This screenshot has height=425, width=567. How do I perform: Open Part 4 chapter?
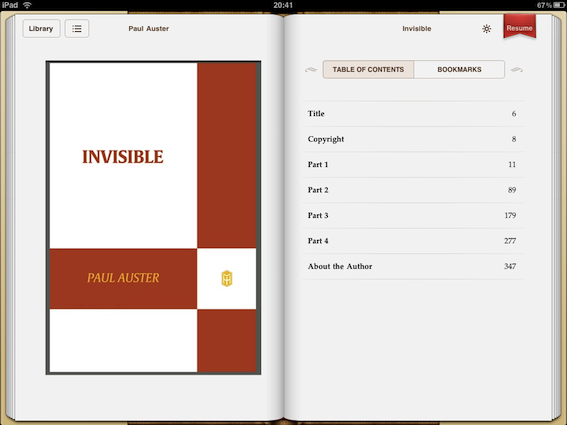click(413, 241)
